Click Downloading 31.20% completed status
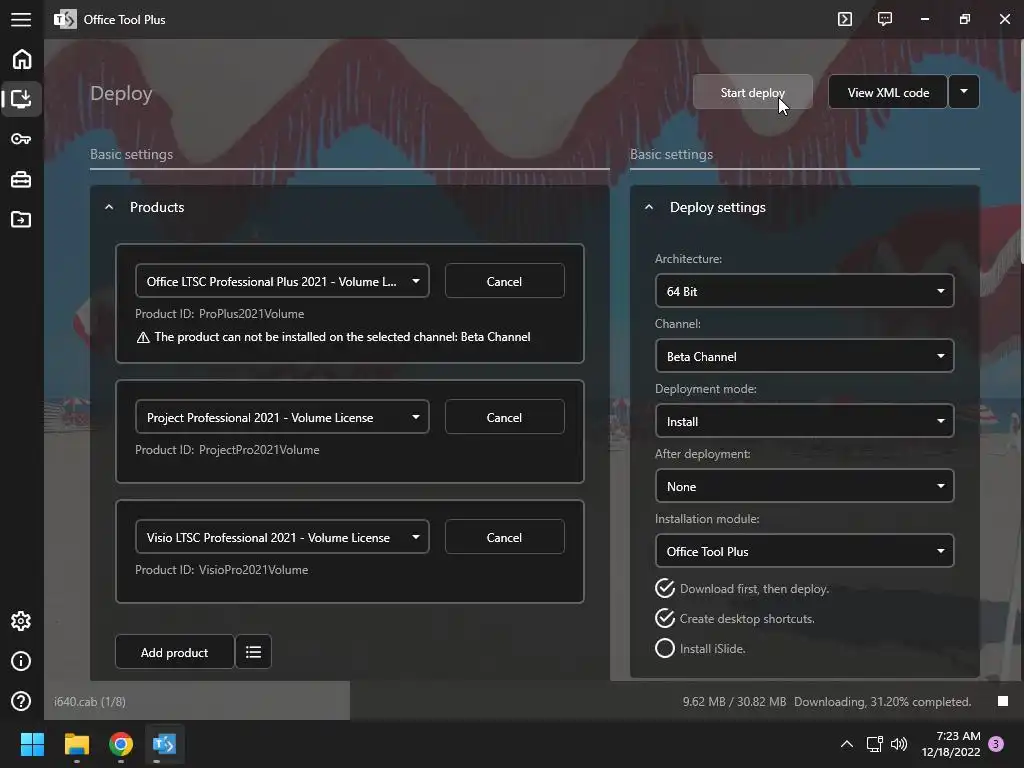The width and height of the screenshot is (1024, 768). [x=882, y=701]
